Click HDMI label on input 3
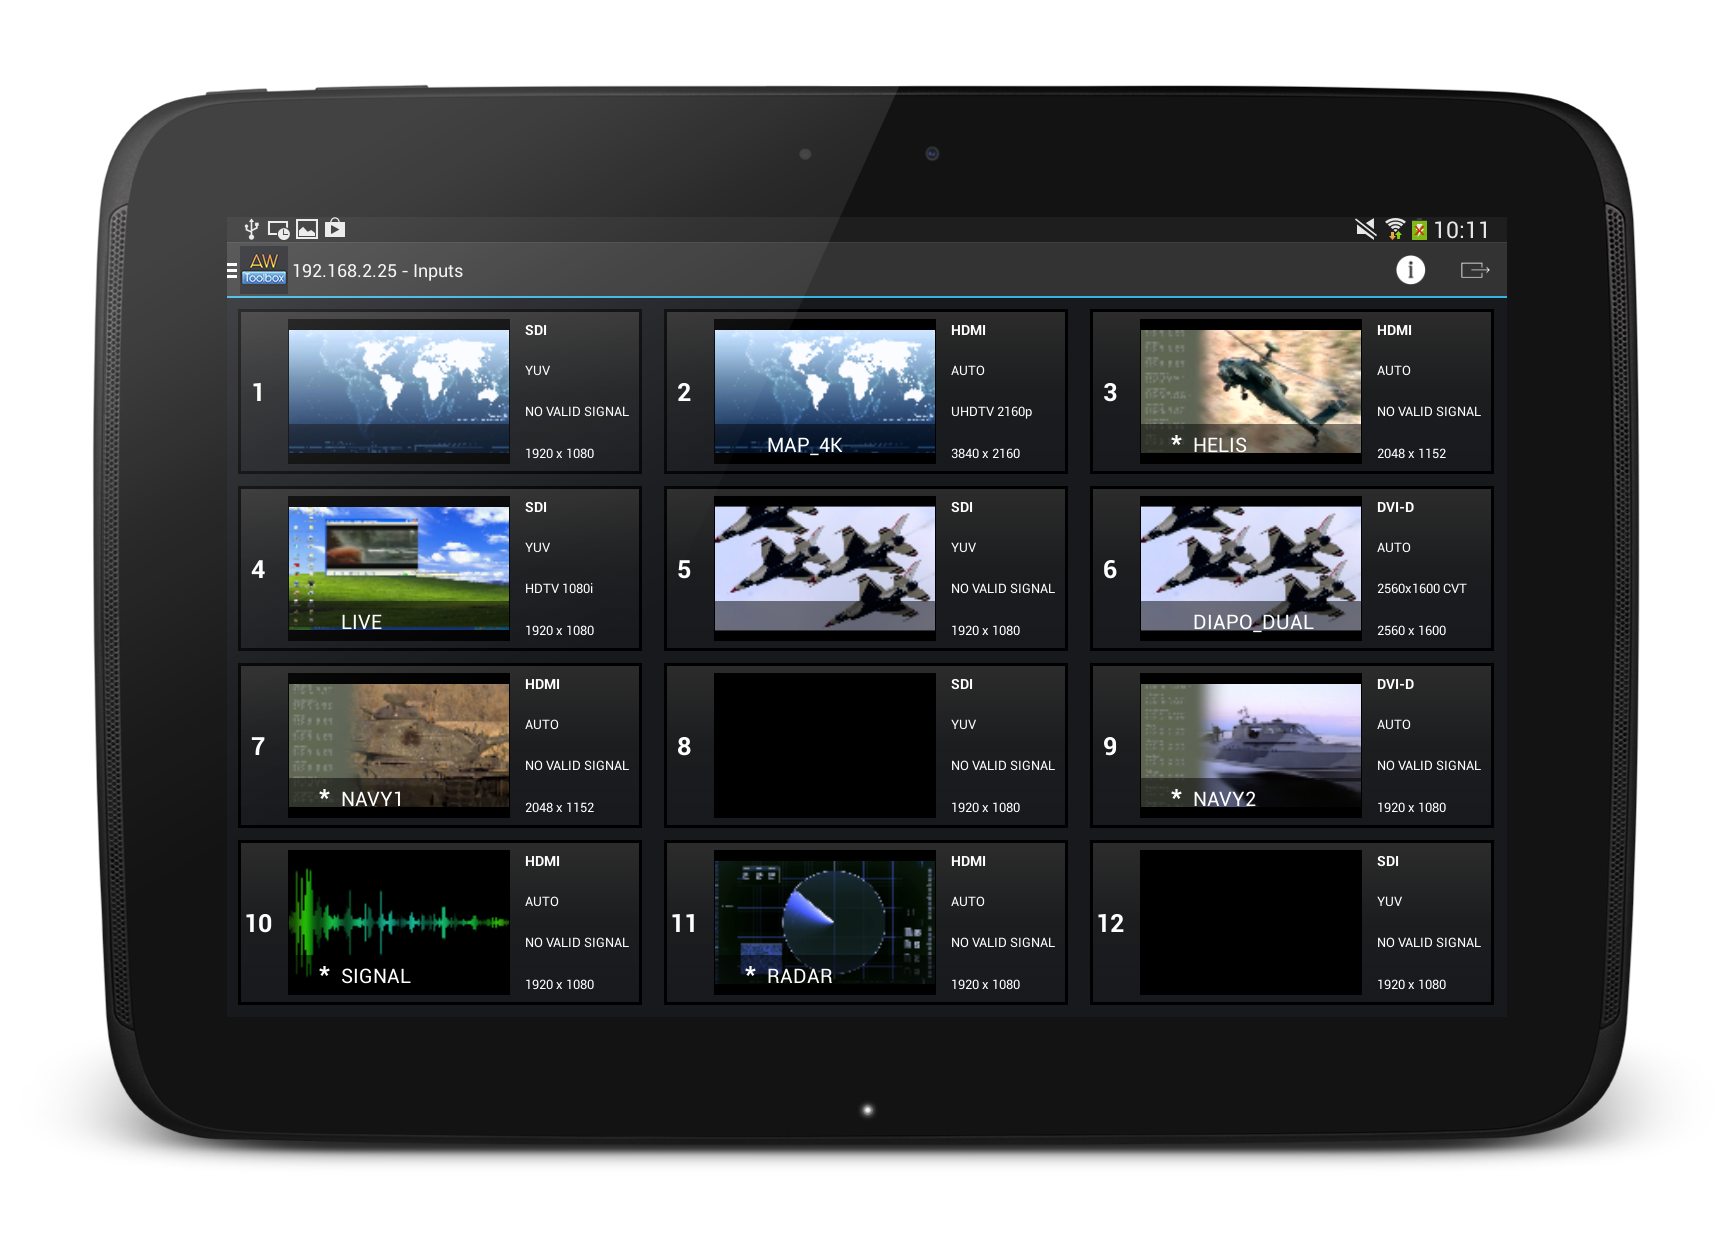 coord(1394,331)
